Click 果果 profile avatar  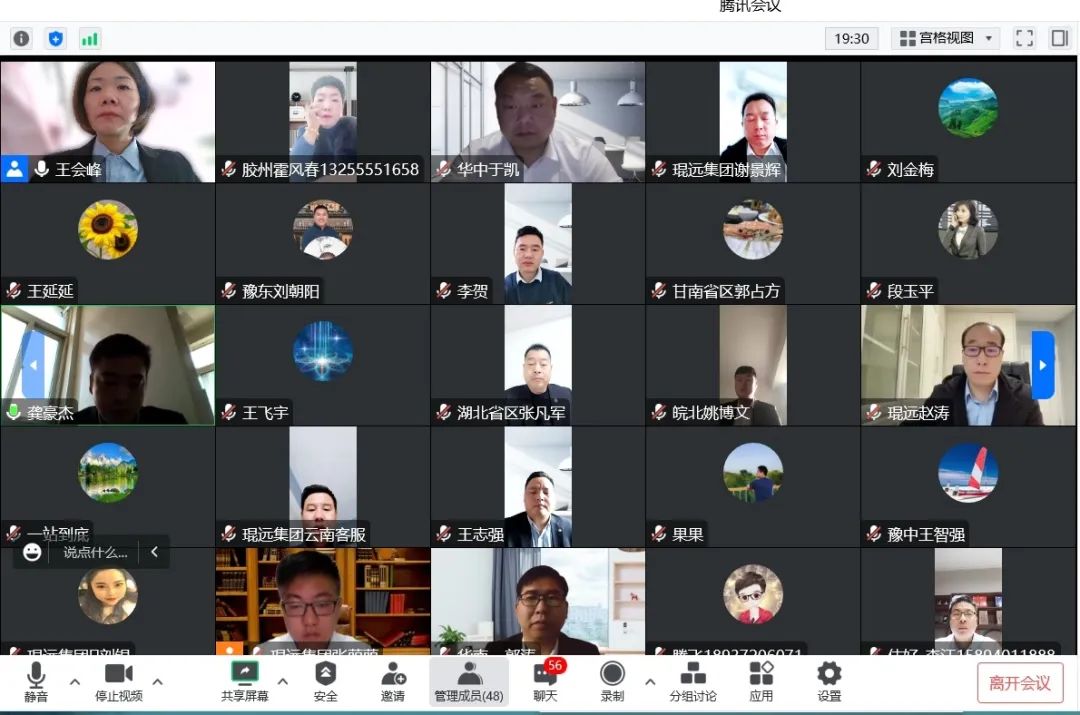[753, 473]
